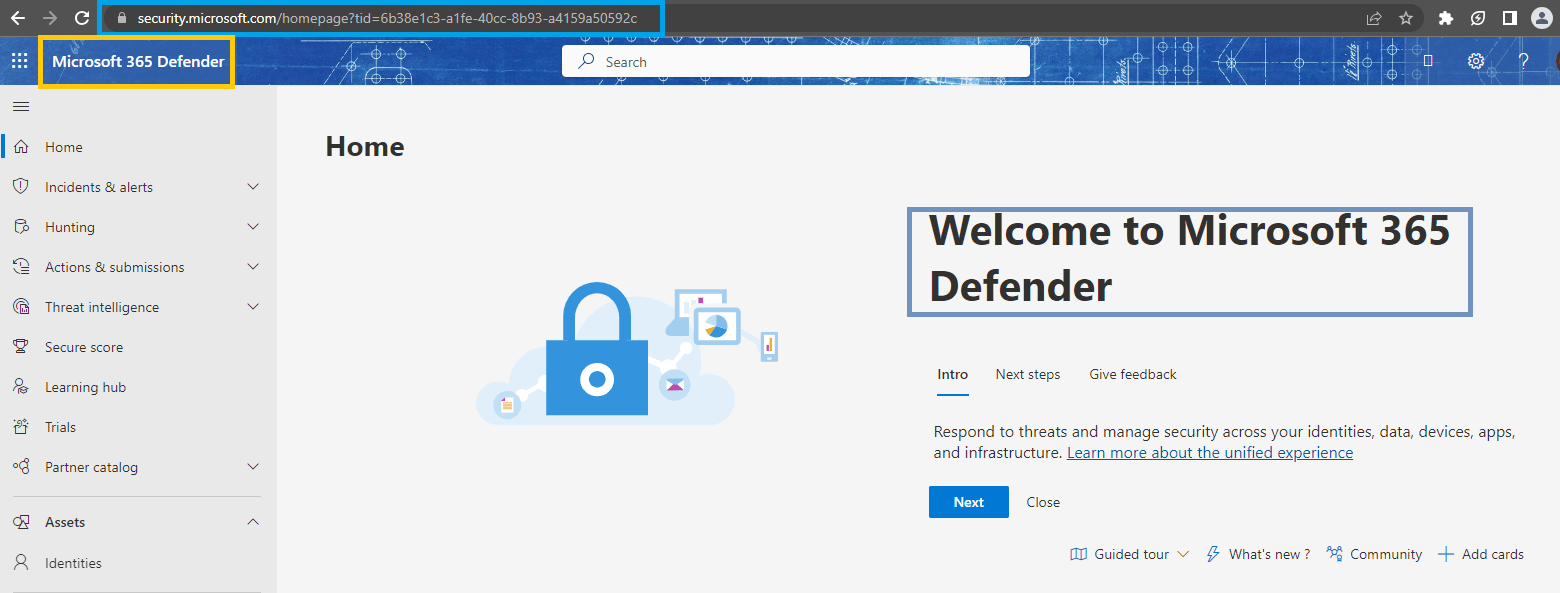This screenshot has height=593, width=1560.
Task: Follow the unified experience learn more link
Action: 1209,452
